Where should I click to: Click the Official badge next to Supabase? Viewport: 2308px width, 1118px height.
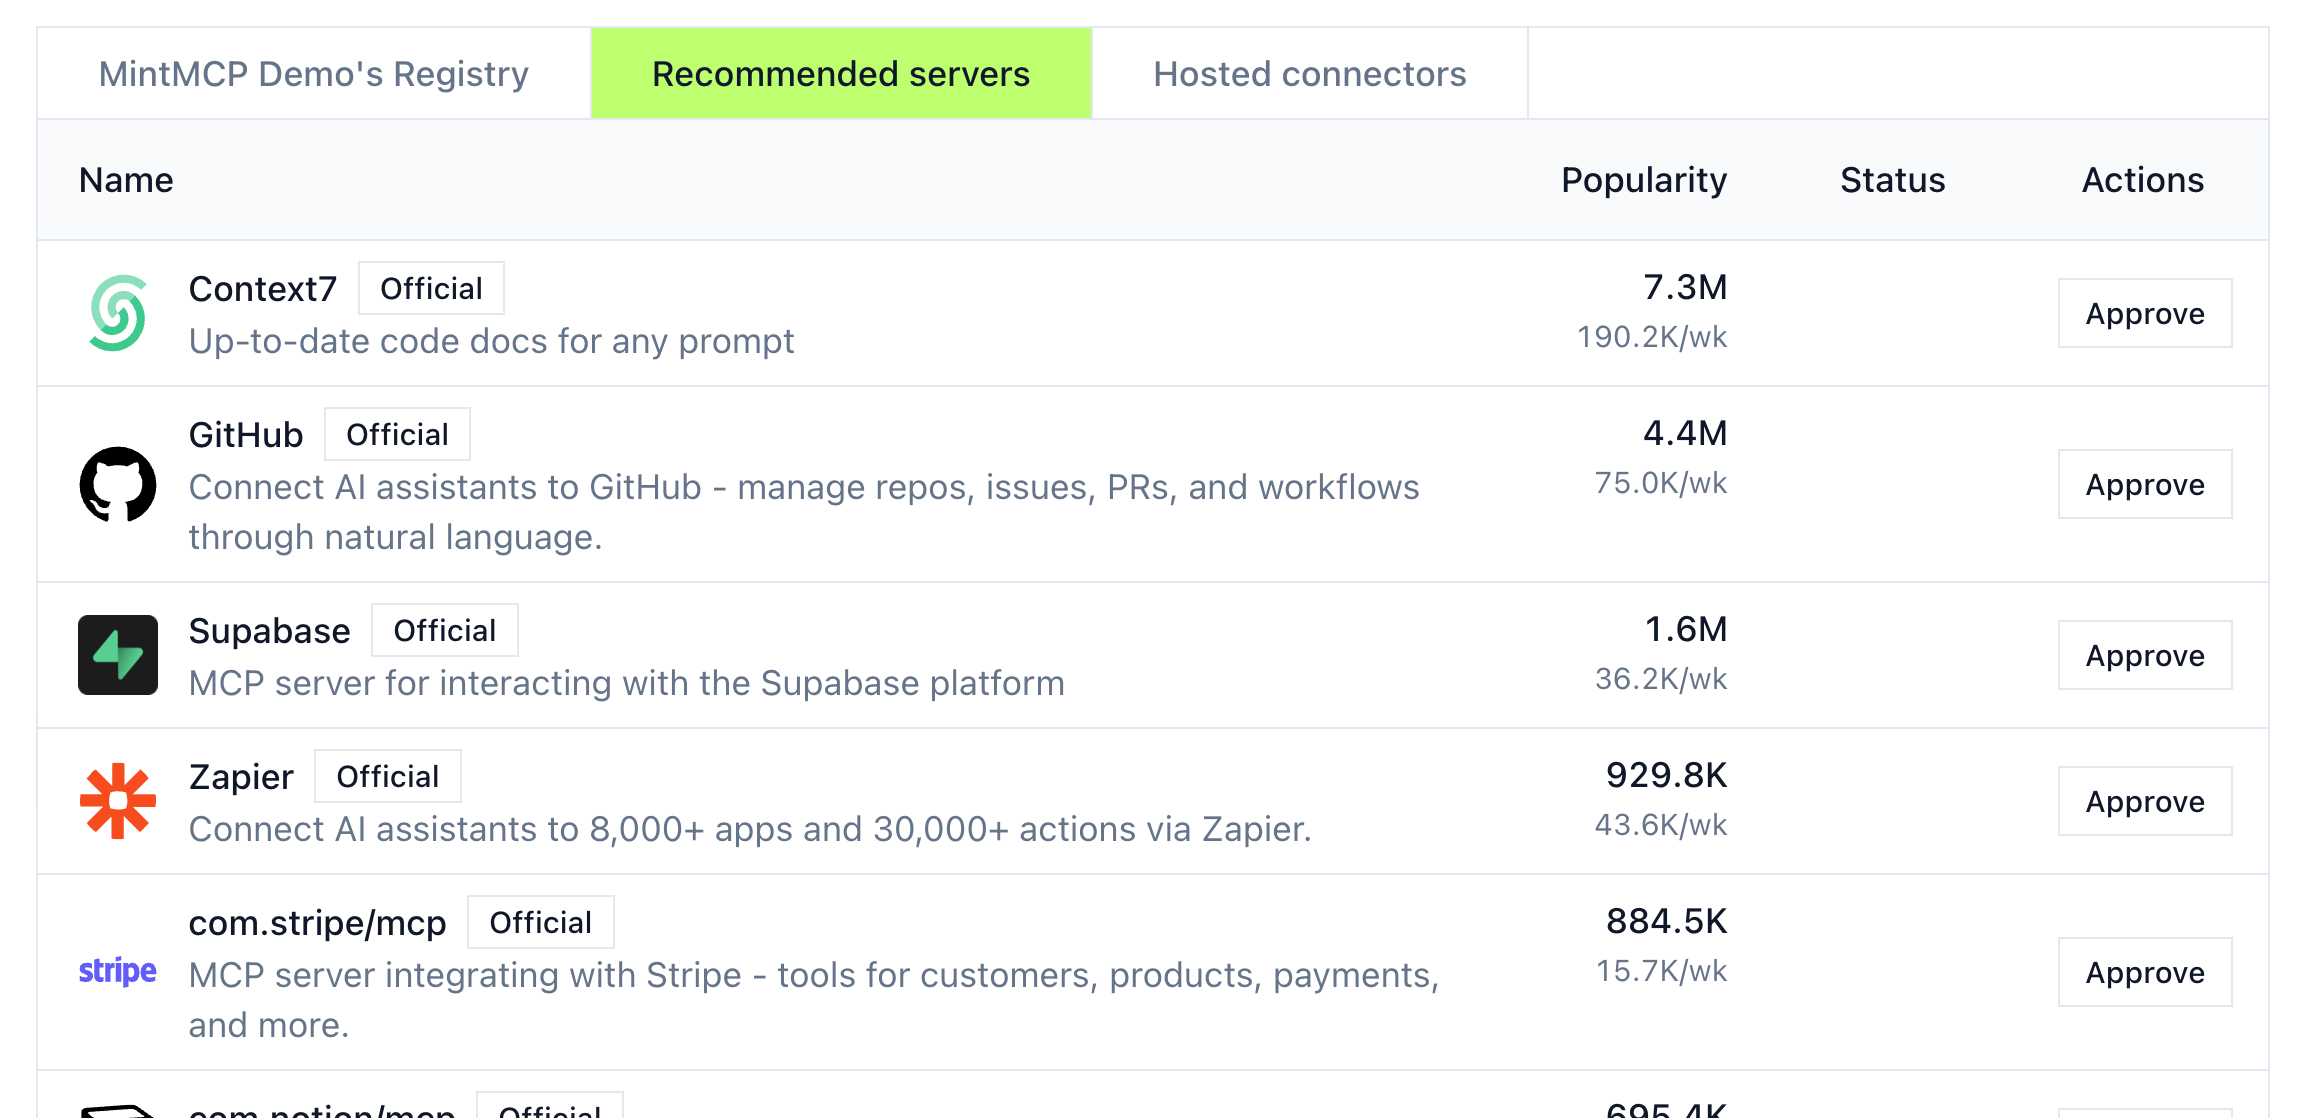pyautogui.click(x=444, y=631)
